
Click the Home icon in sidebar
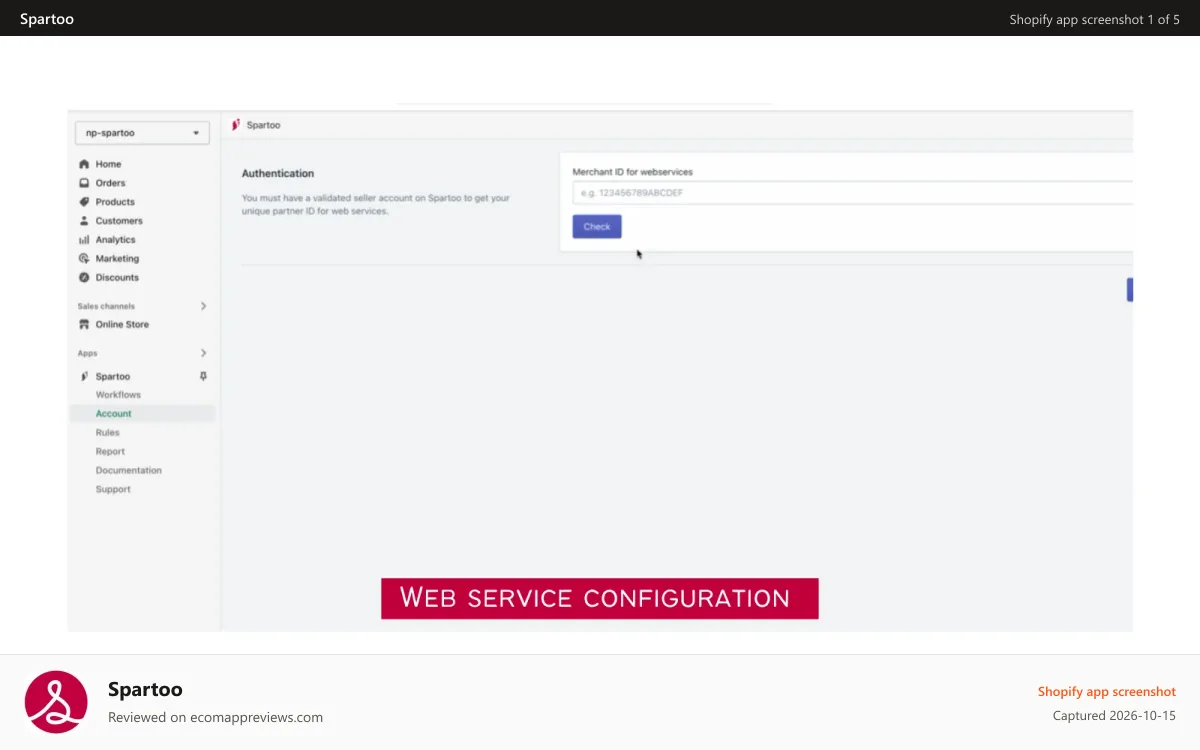click(84, 164)
